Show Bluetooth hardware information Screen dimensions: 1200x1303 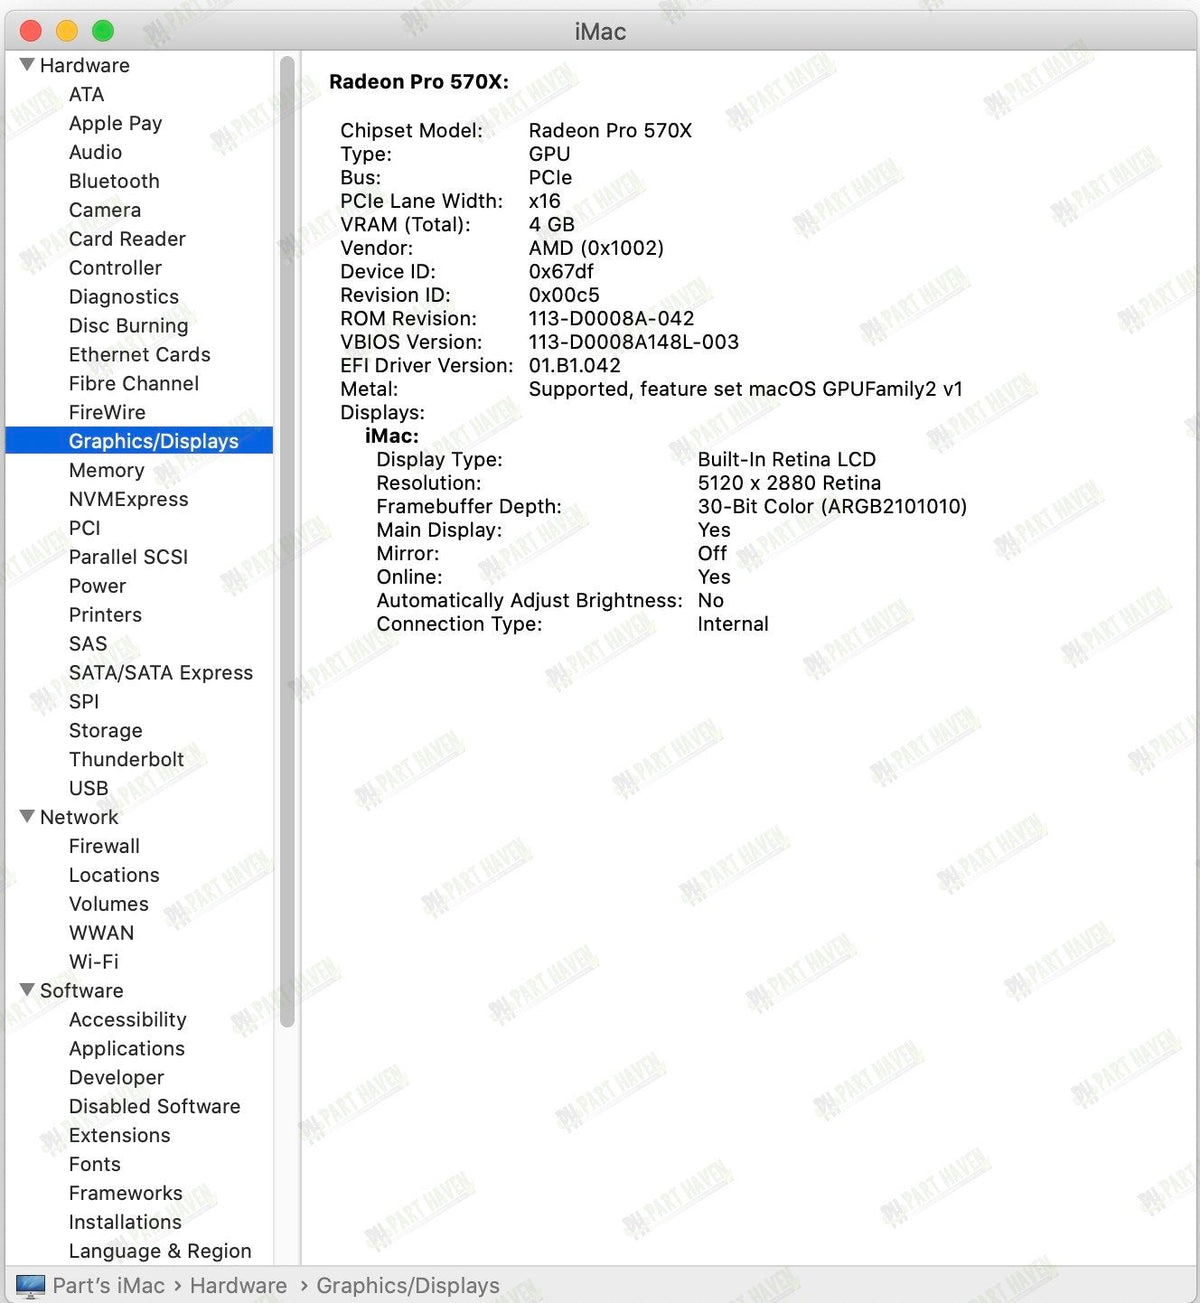click(x=114, y=181)
